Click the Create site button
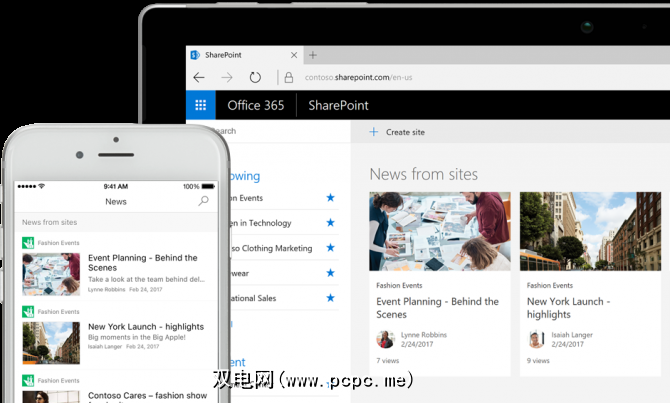The width and height of the screenshot is (670, 403). pyautogui.click(x=397, y=132)
